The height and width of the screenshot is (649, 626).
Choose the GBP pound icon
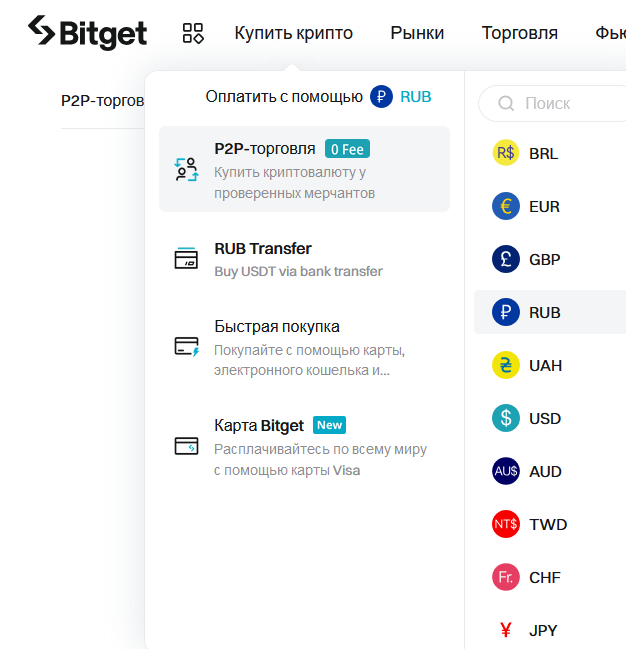point(506,259)
